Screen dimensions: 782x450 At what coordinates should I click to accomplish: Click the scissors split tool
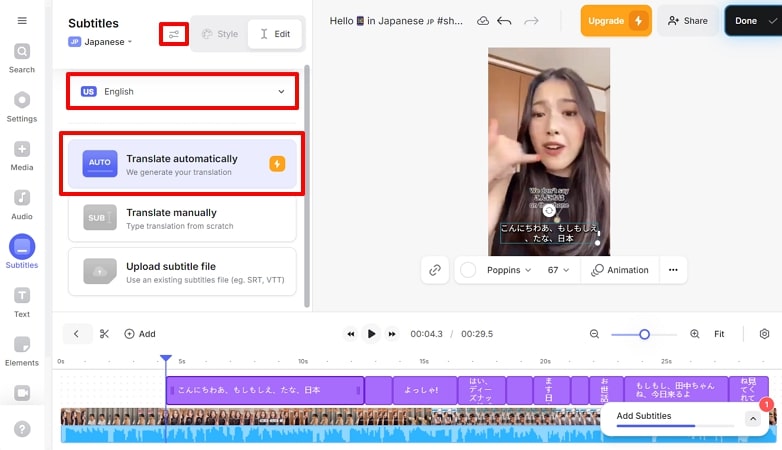point(104,334)
